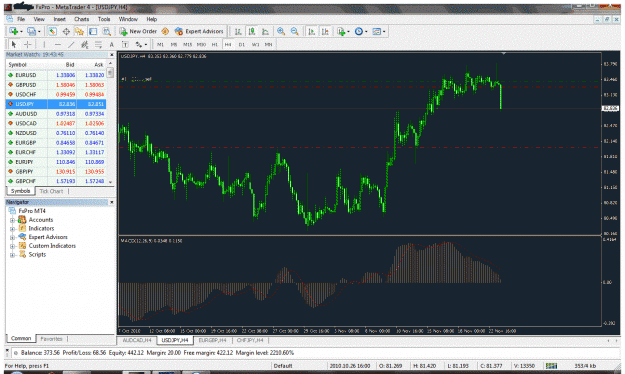Switch to Favorites tab in Navigator
625x374 pixels.
click(x=51, y=339)
